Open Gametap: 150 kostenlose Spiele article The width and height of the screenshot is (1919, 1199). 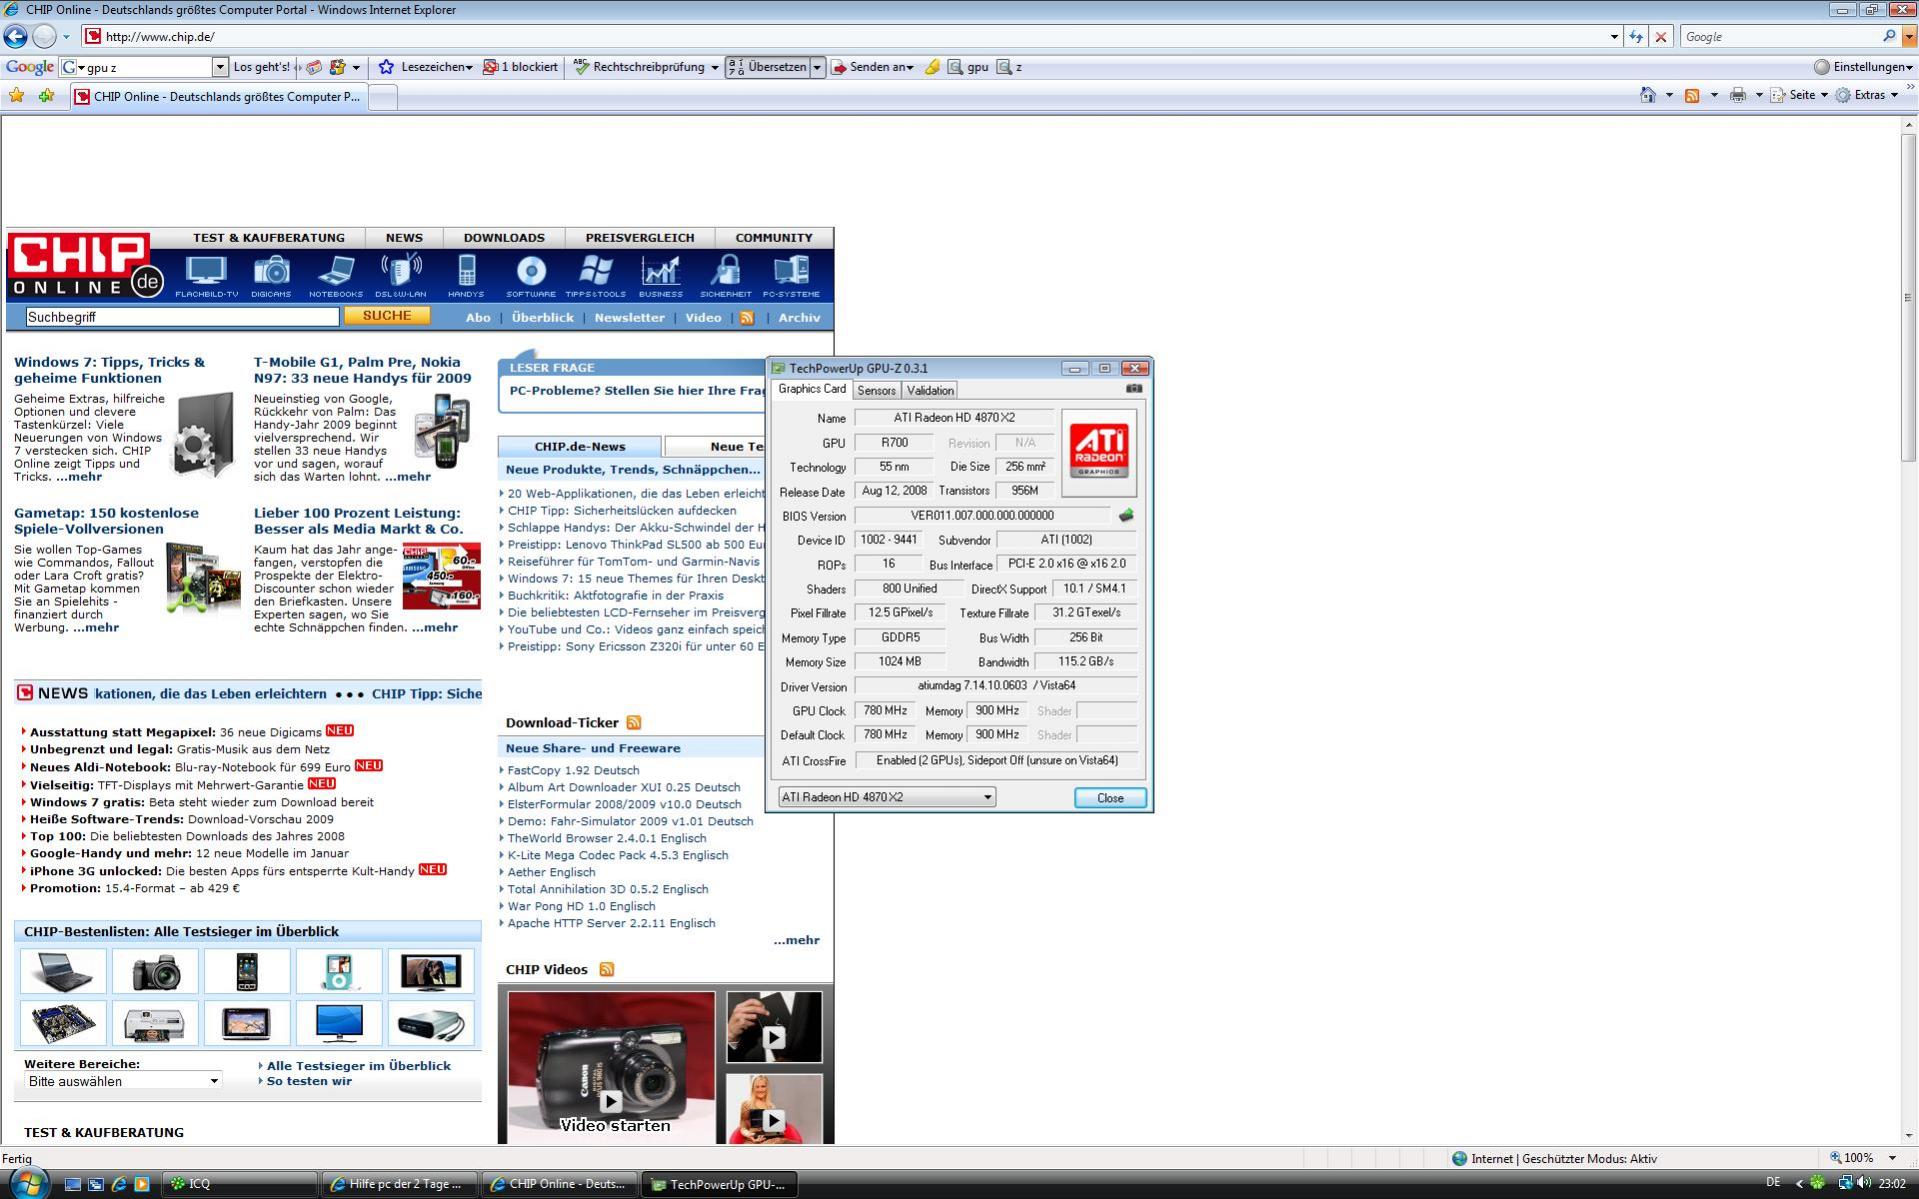click(106, 521)
